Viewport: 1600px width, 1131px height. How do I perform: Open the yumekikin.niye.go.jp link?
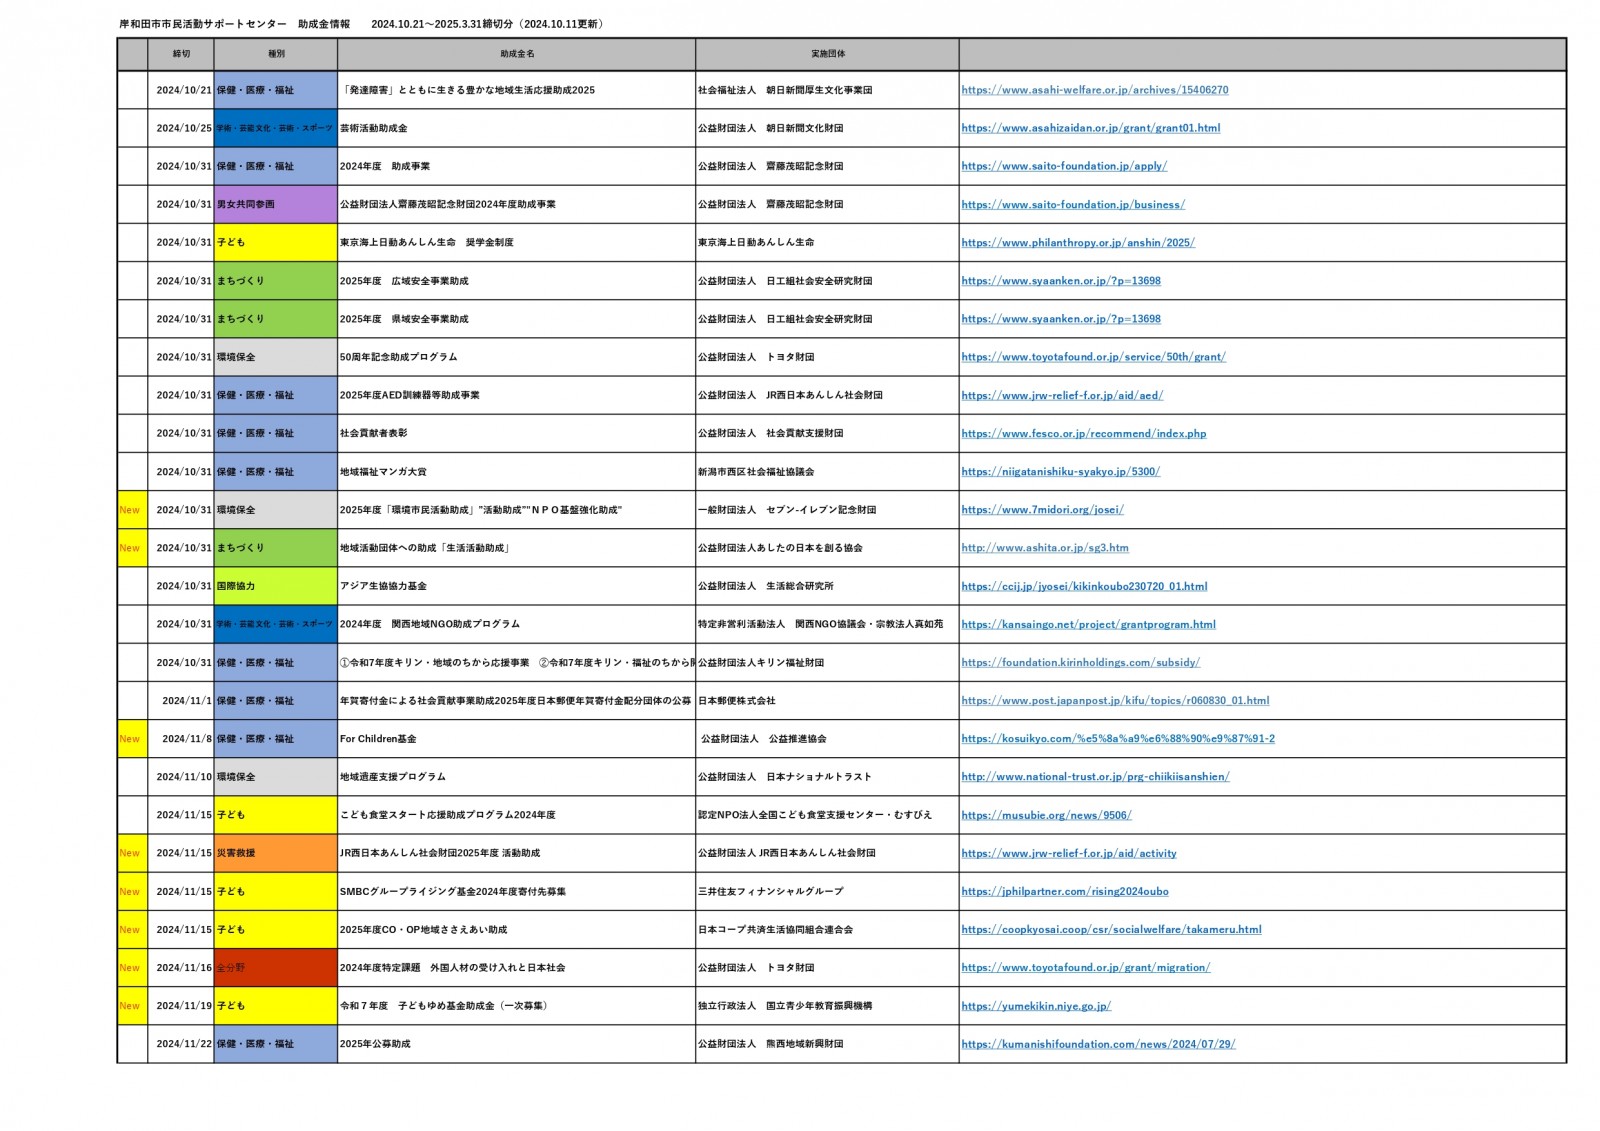coord(1036,1006)
